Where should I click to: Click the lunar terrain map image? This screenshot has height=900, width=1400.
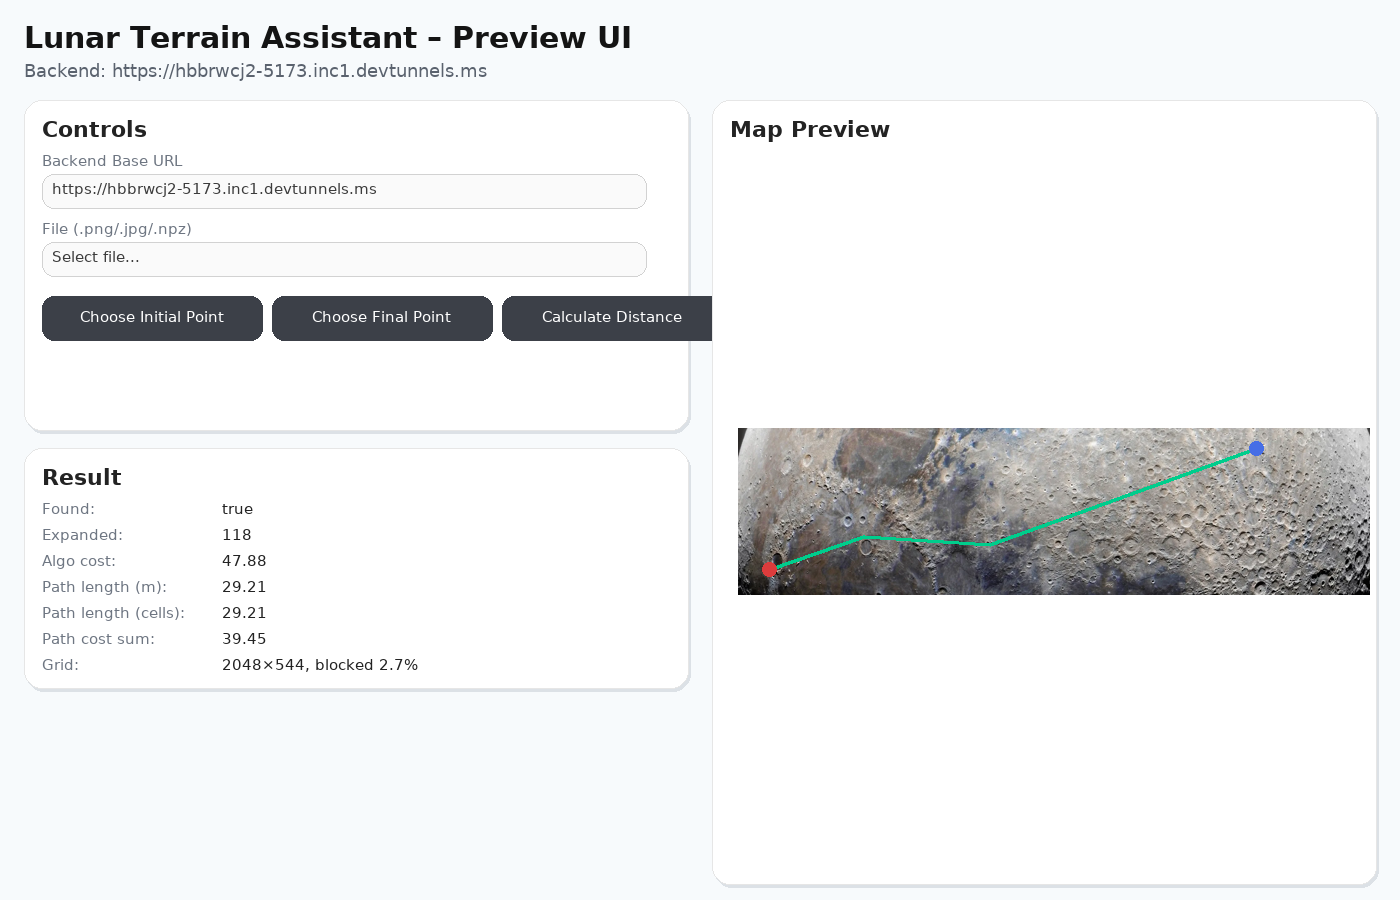(1054, 511)
